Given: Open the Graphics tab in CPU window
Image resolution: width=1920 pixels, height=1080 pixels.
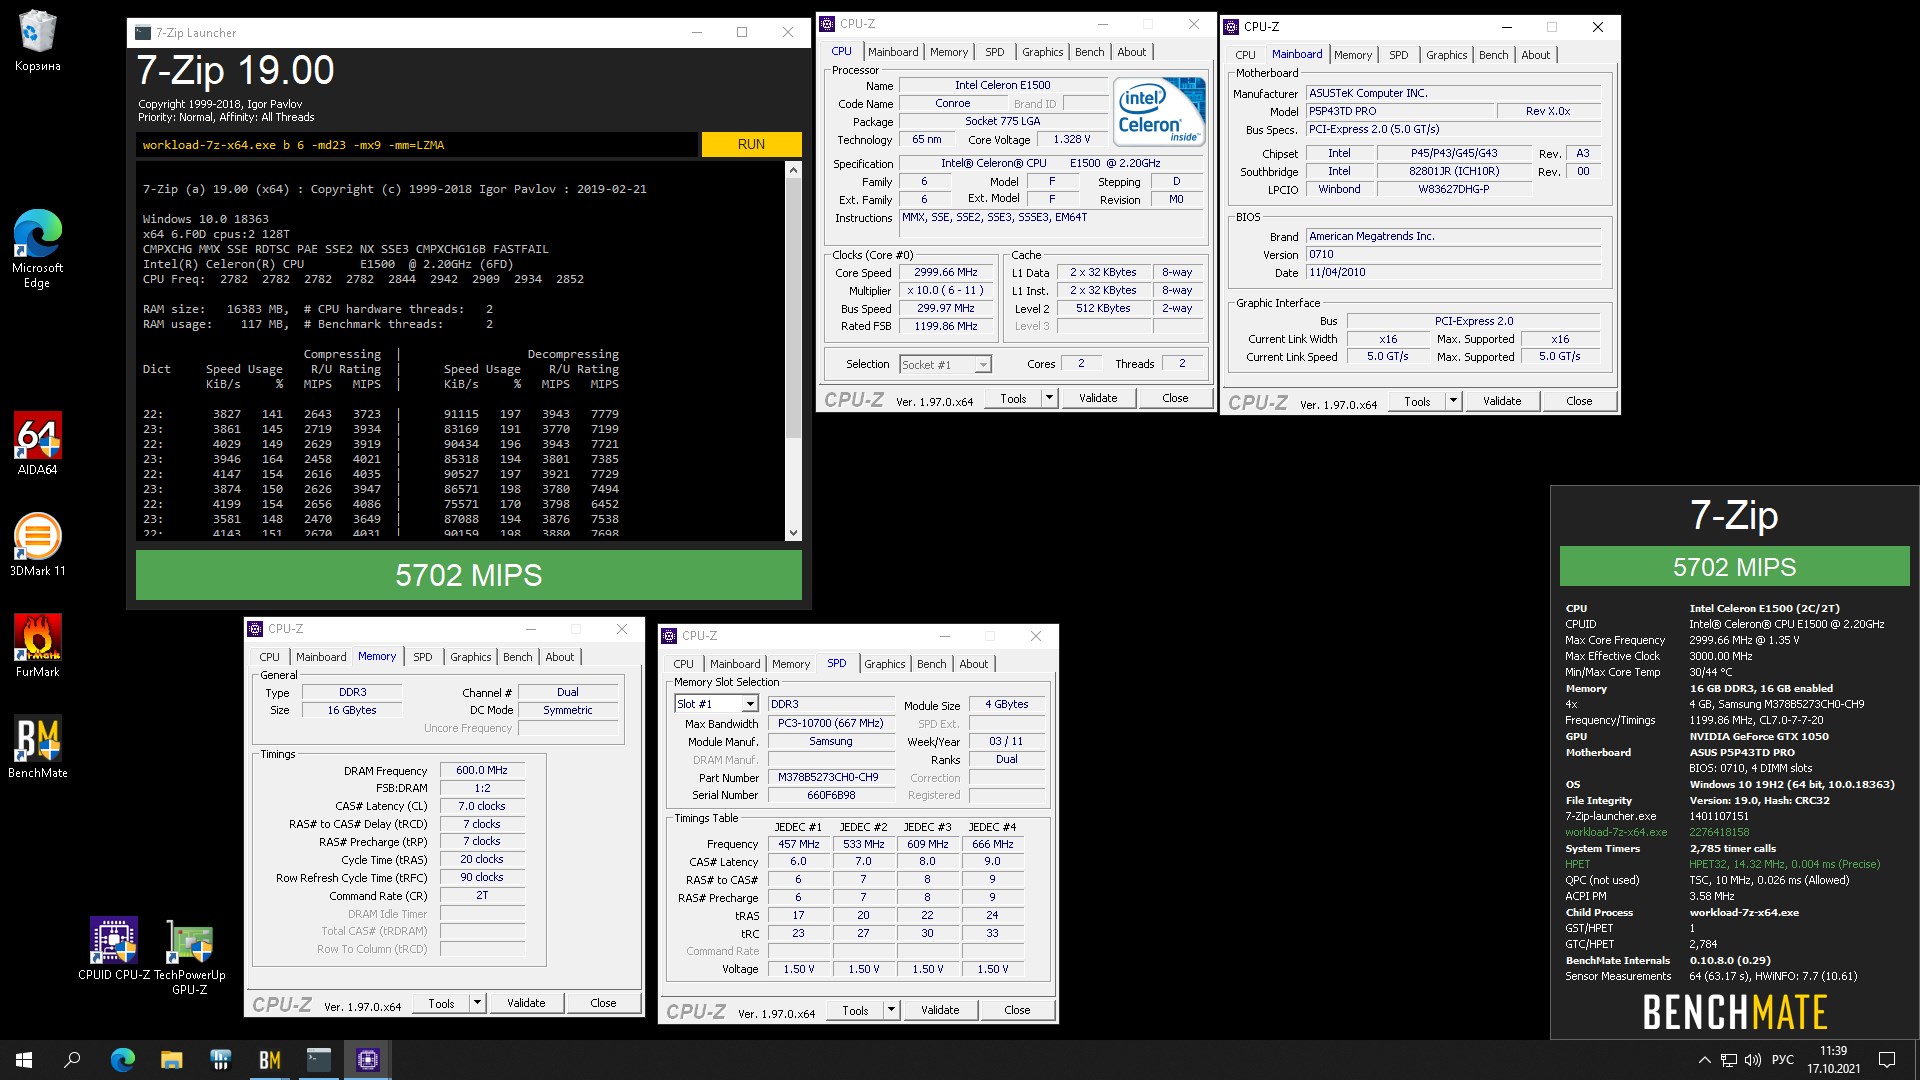Looking at the screenshot, I should click(1042, 52).
